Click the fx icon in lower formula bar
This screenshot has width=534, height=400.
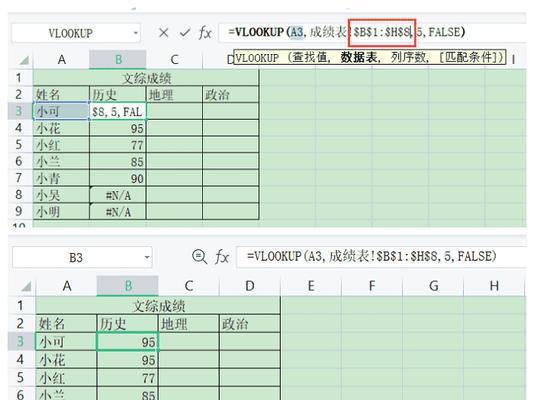point(222,257)
